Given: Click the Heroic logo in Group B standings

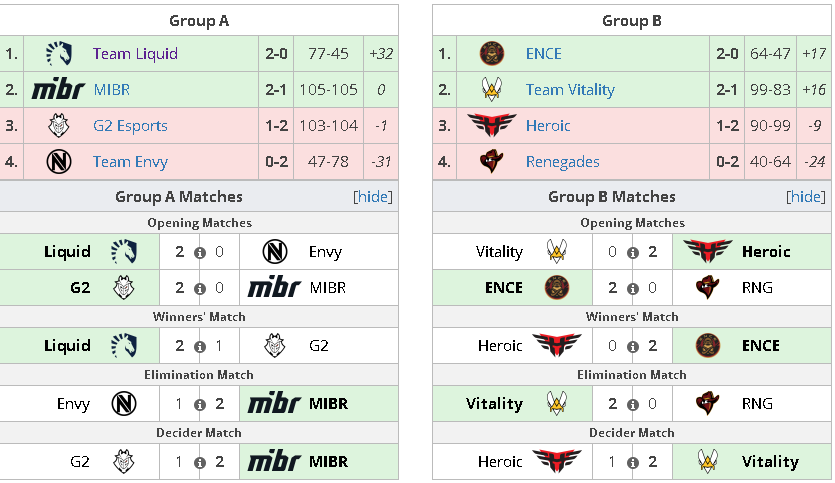Looking at the screenshot, I should point(491,126).
